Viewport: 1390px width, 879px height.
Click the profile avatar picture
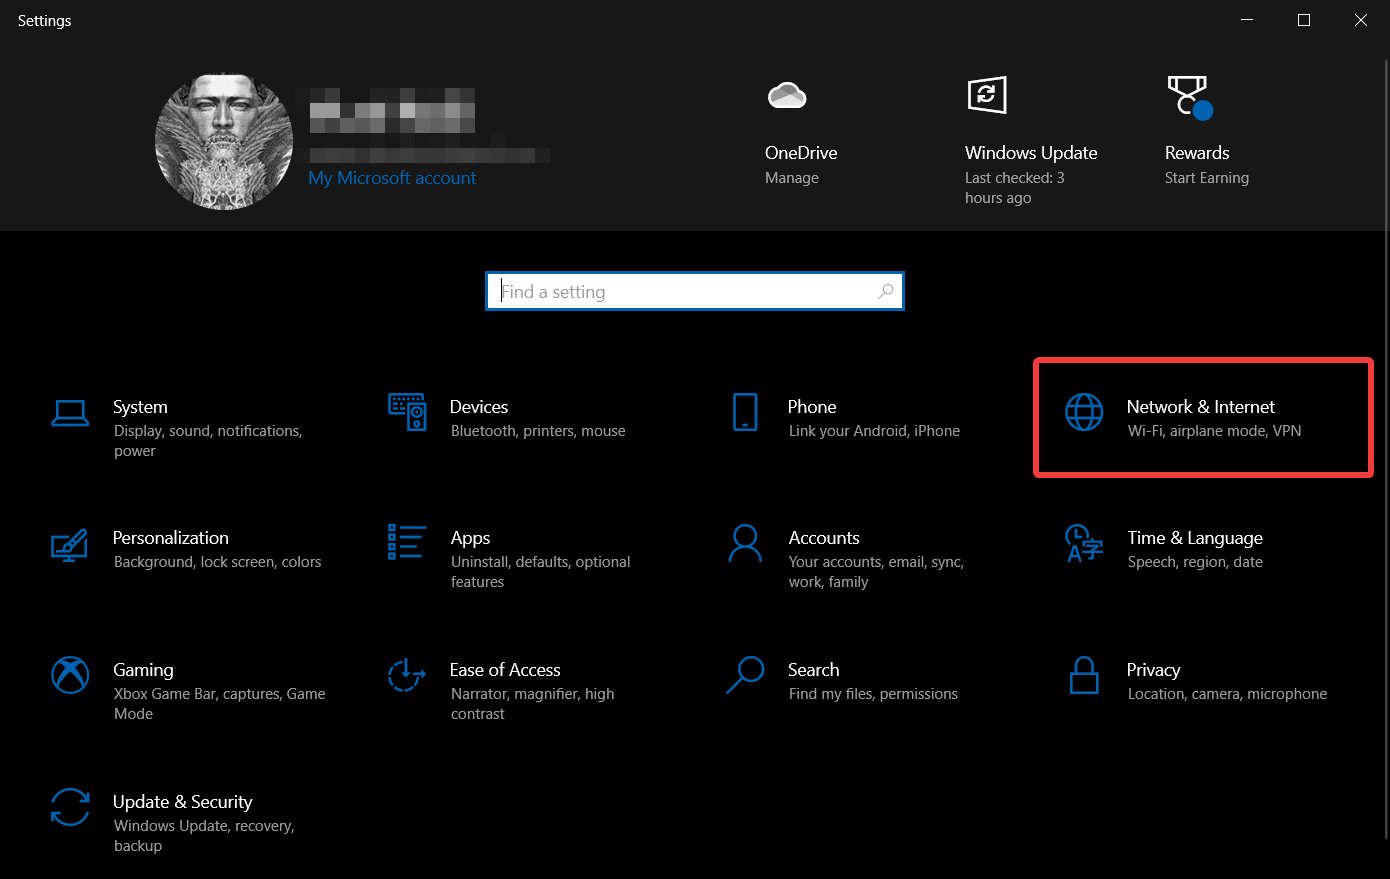point(224,141)
